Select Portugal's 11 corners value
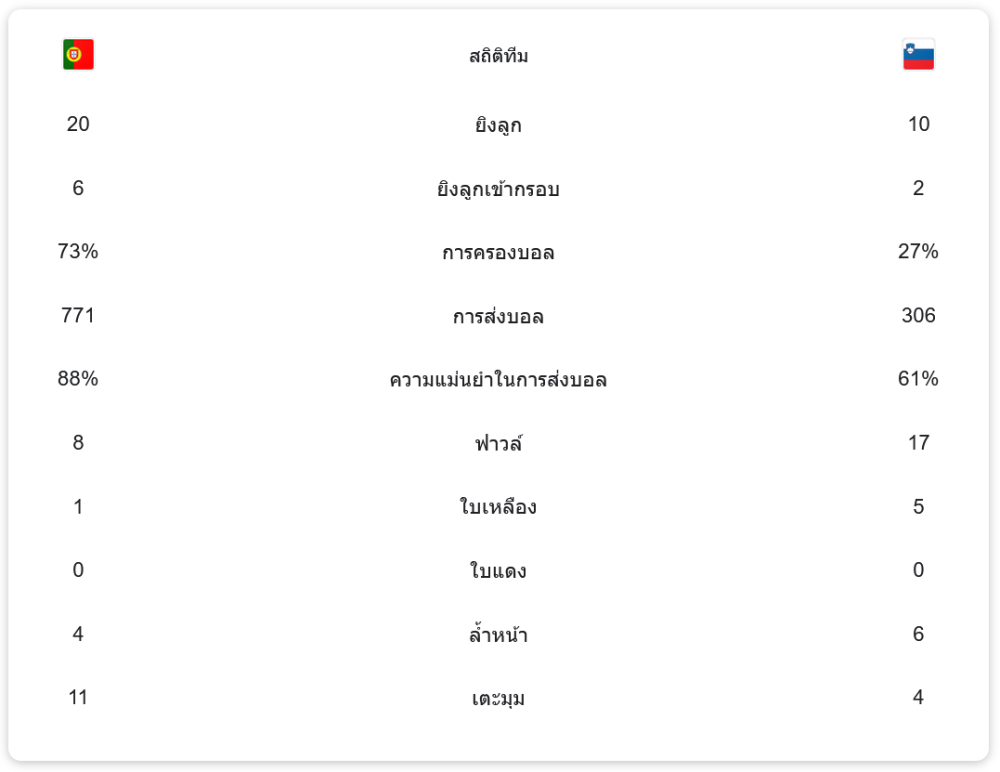1000x772 pixels. click(78, 697)
